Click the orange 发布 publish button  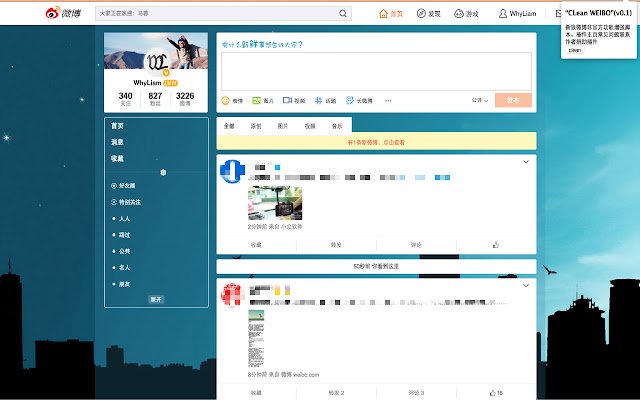(513, 100)
